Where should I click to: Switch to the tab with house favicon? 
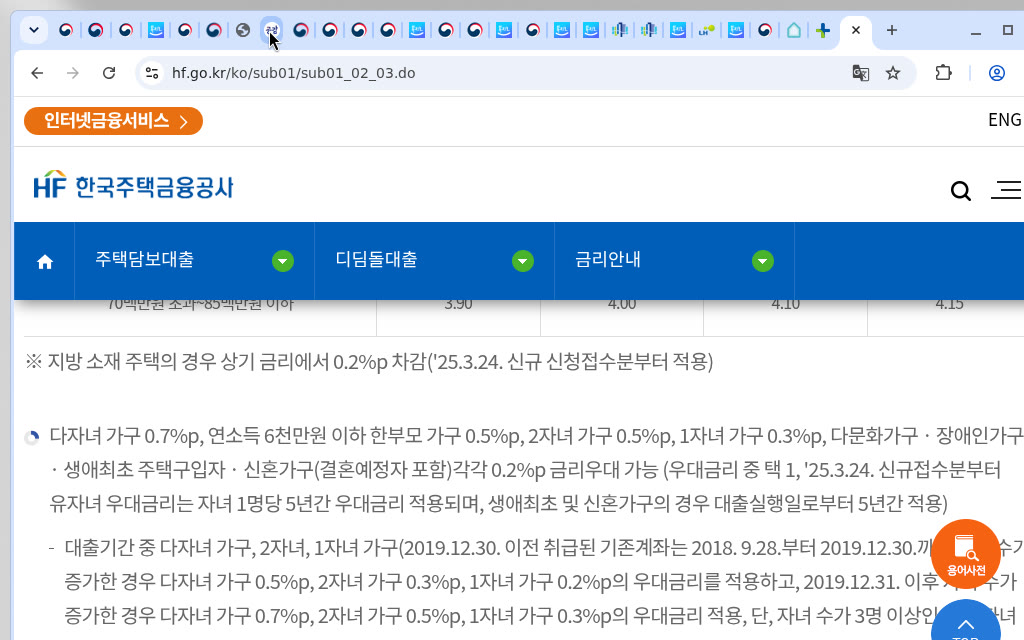click(x=793, y=30)
